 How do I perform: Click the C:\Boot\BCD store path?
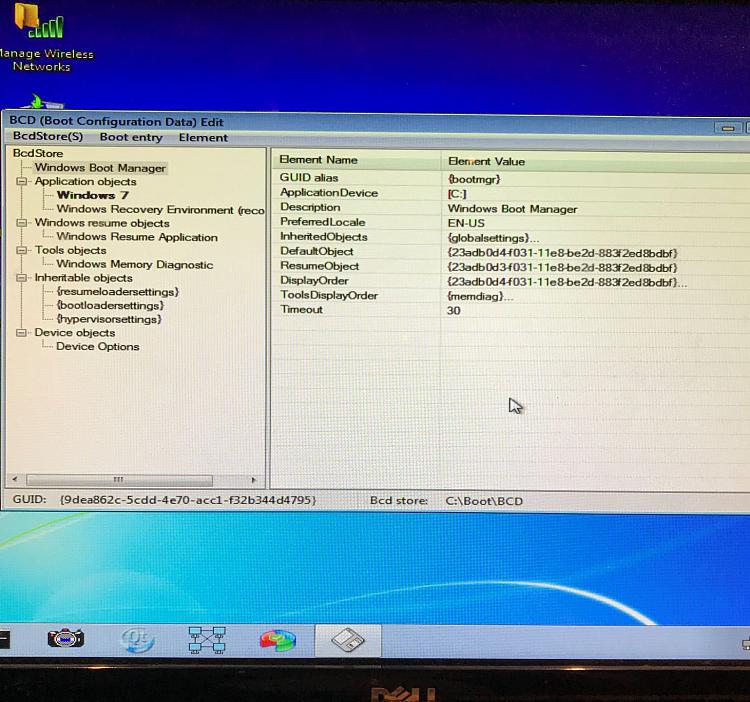point(484,501)
